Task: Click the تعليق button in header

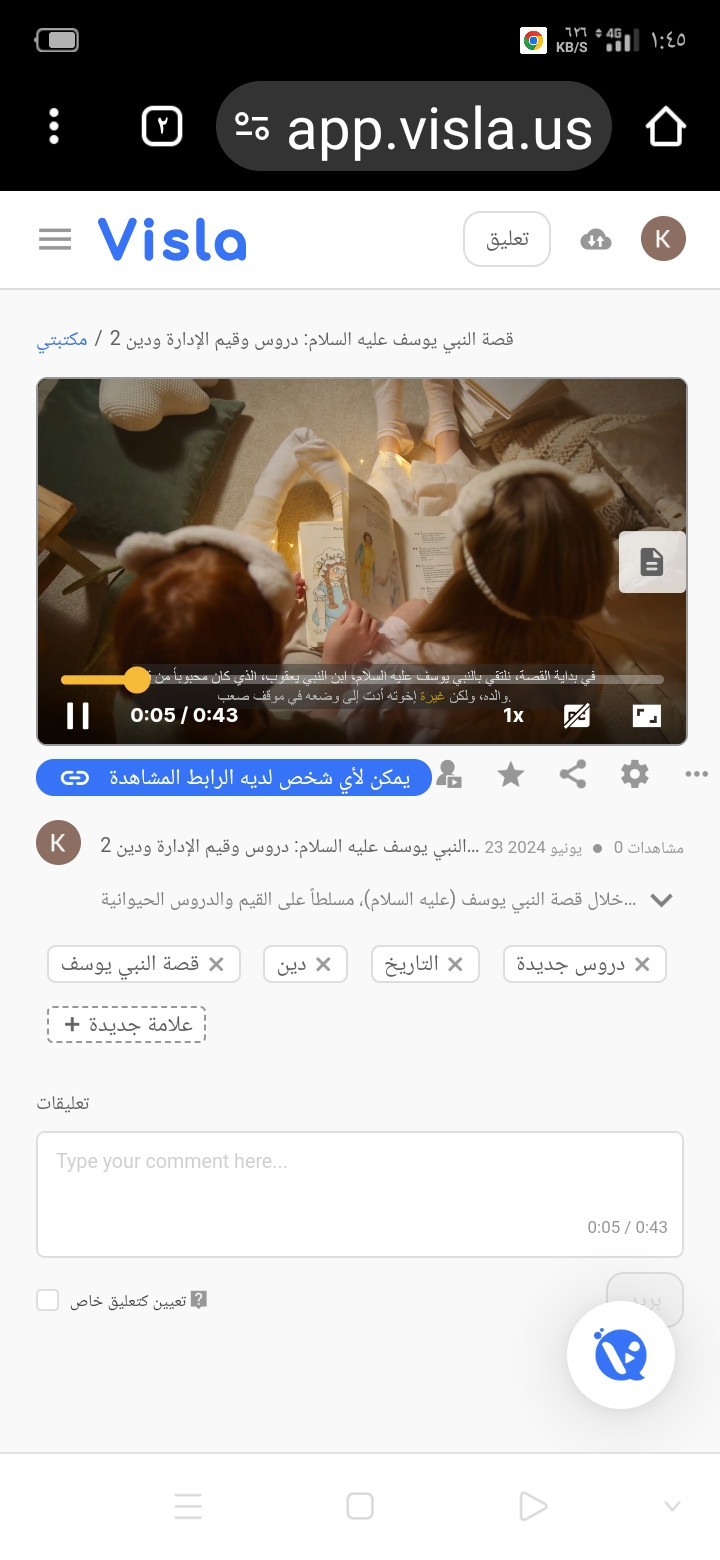Action: point(507,239)
